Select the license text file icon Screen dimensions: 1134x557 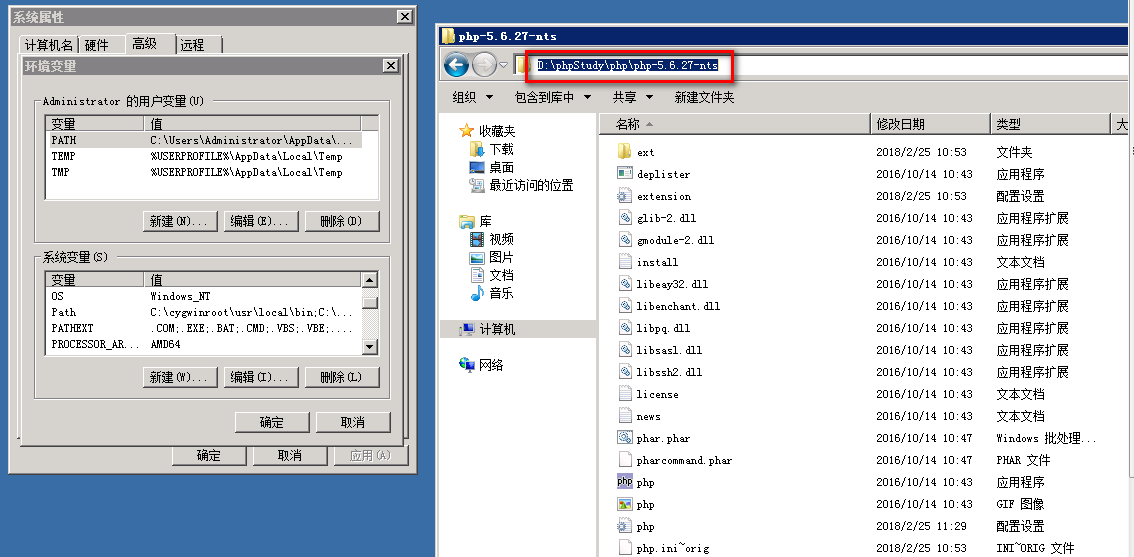625,394
